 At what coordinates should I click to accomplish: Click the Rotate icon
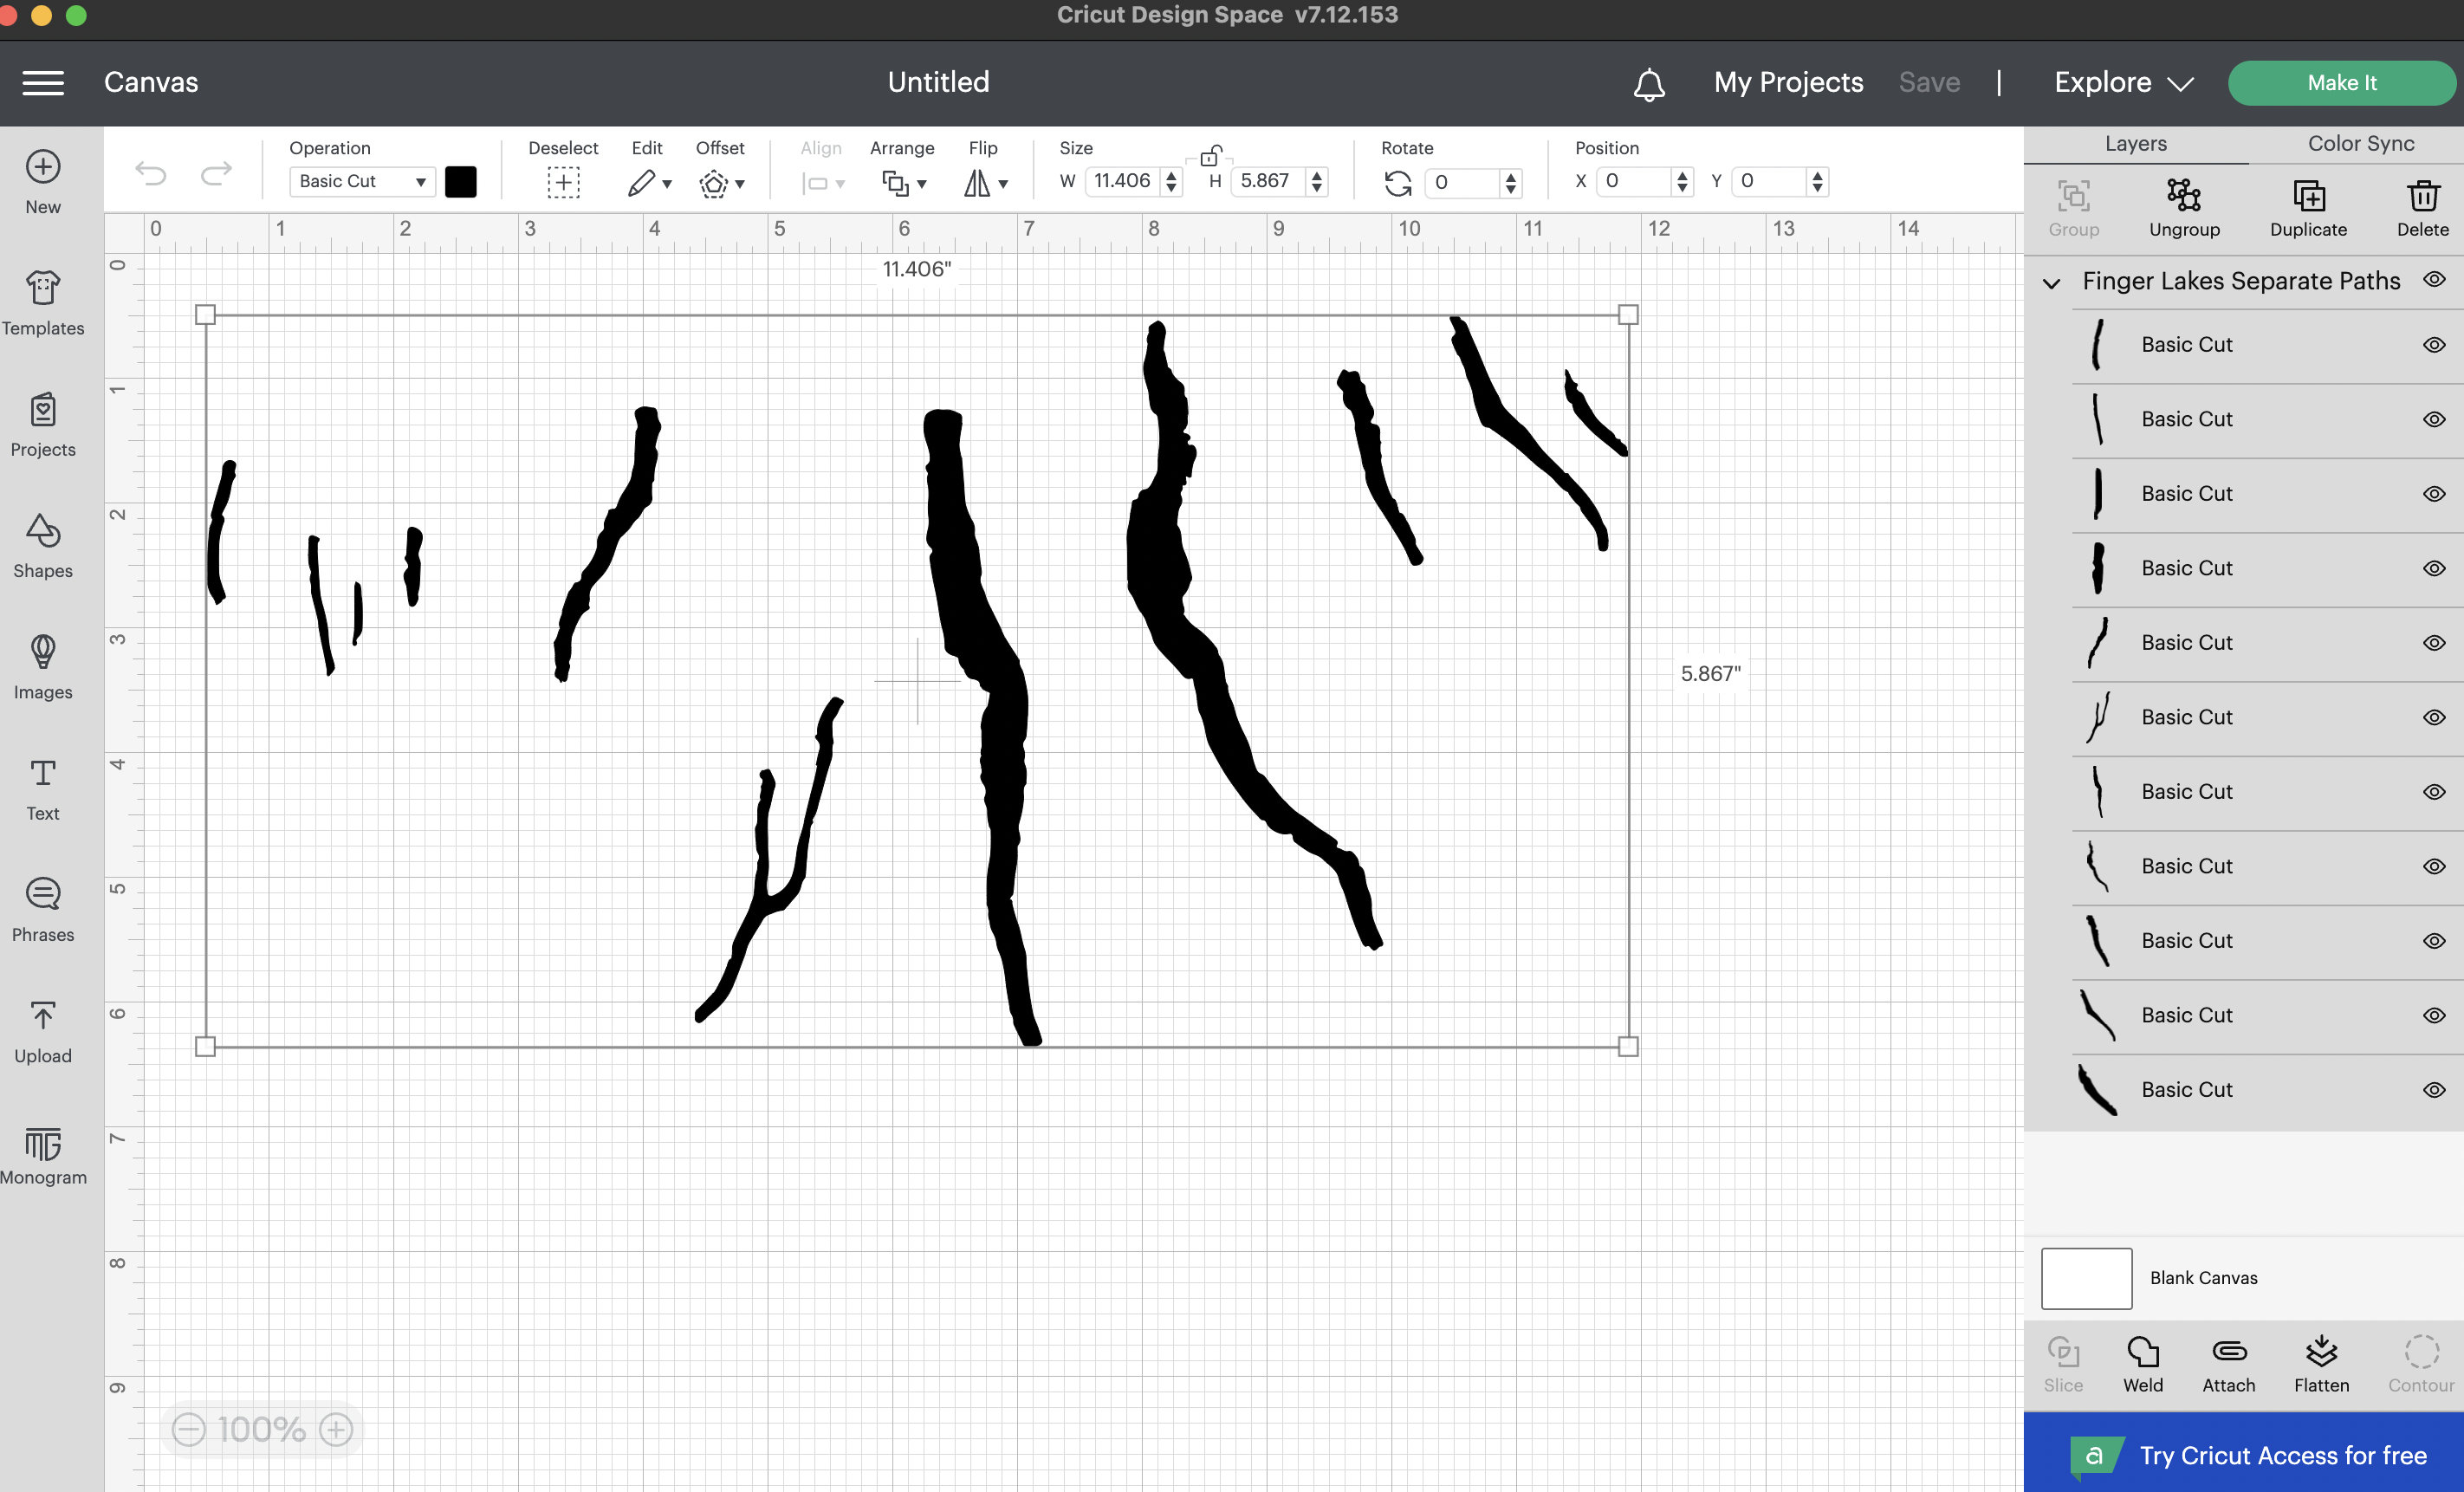pyautogui.click(x=1398, y=183)
